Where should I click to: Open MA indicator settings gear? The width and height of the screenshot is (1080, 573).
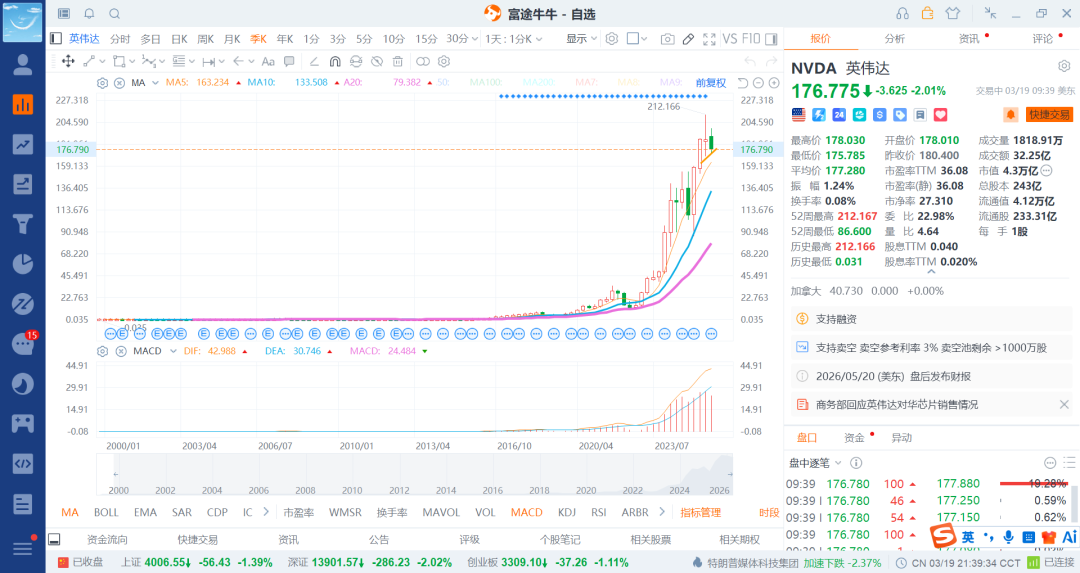coord(103,83)
